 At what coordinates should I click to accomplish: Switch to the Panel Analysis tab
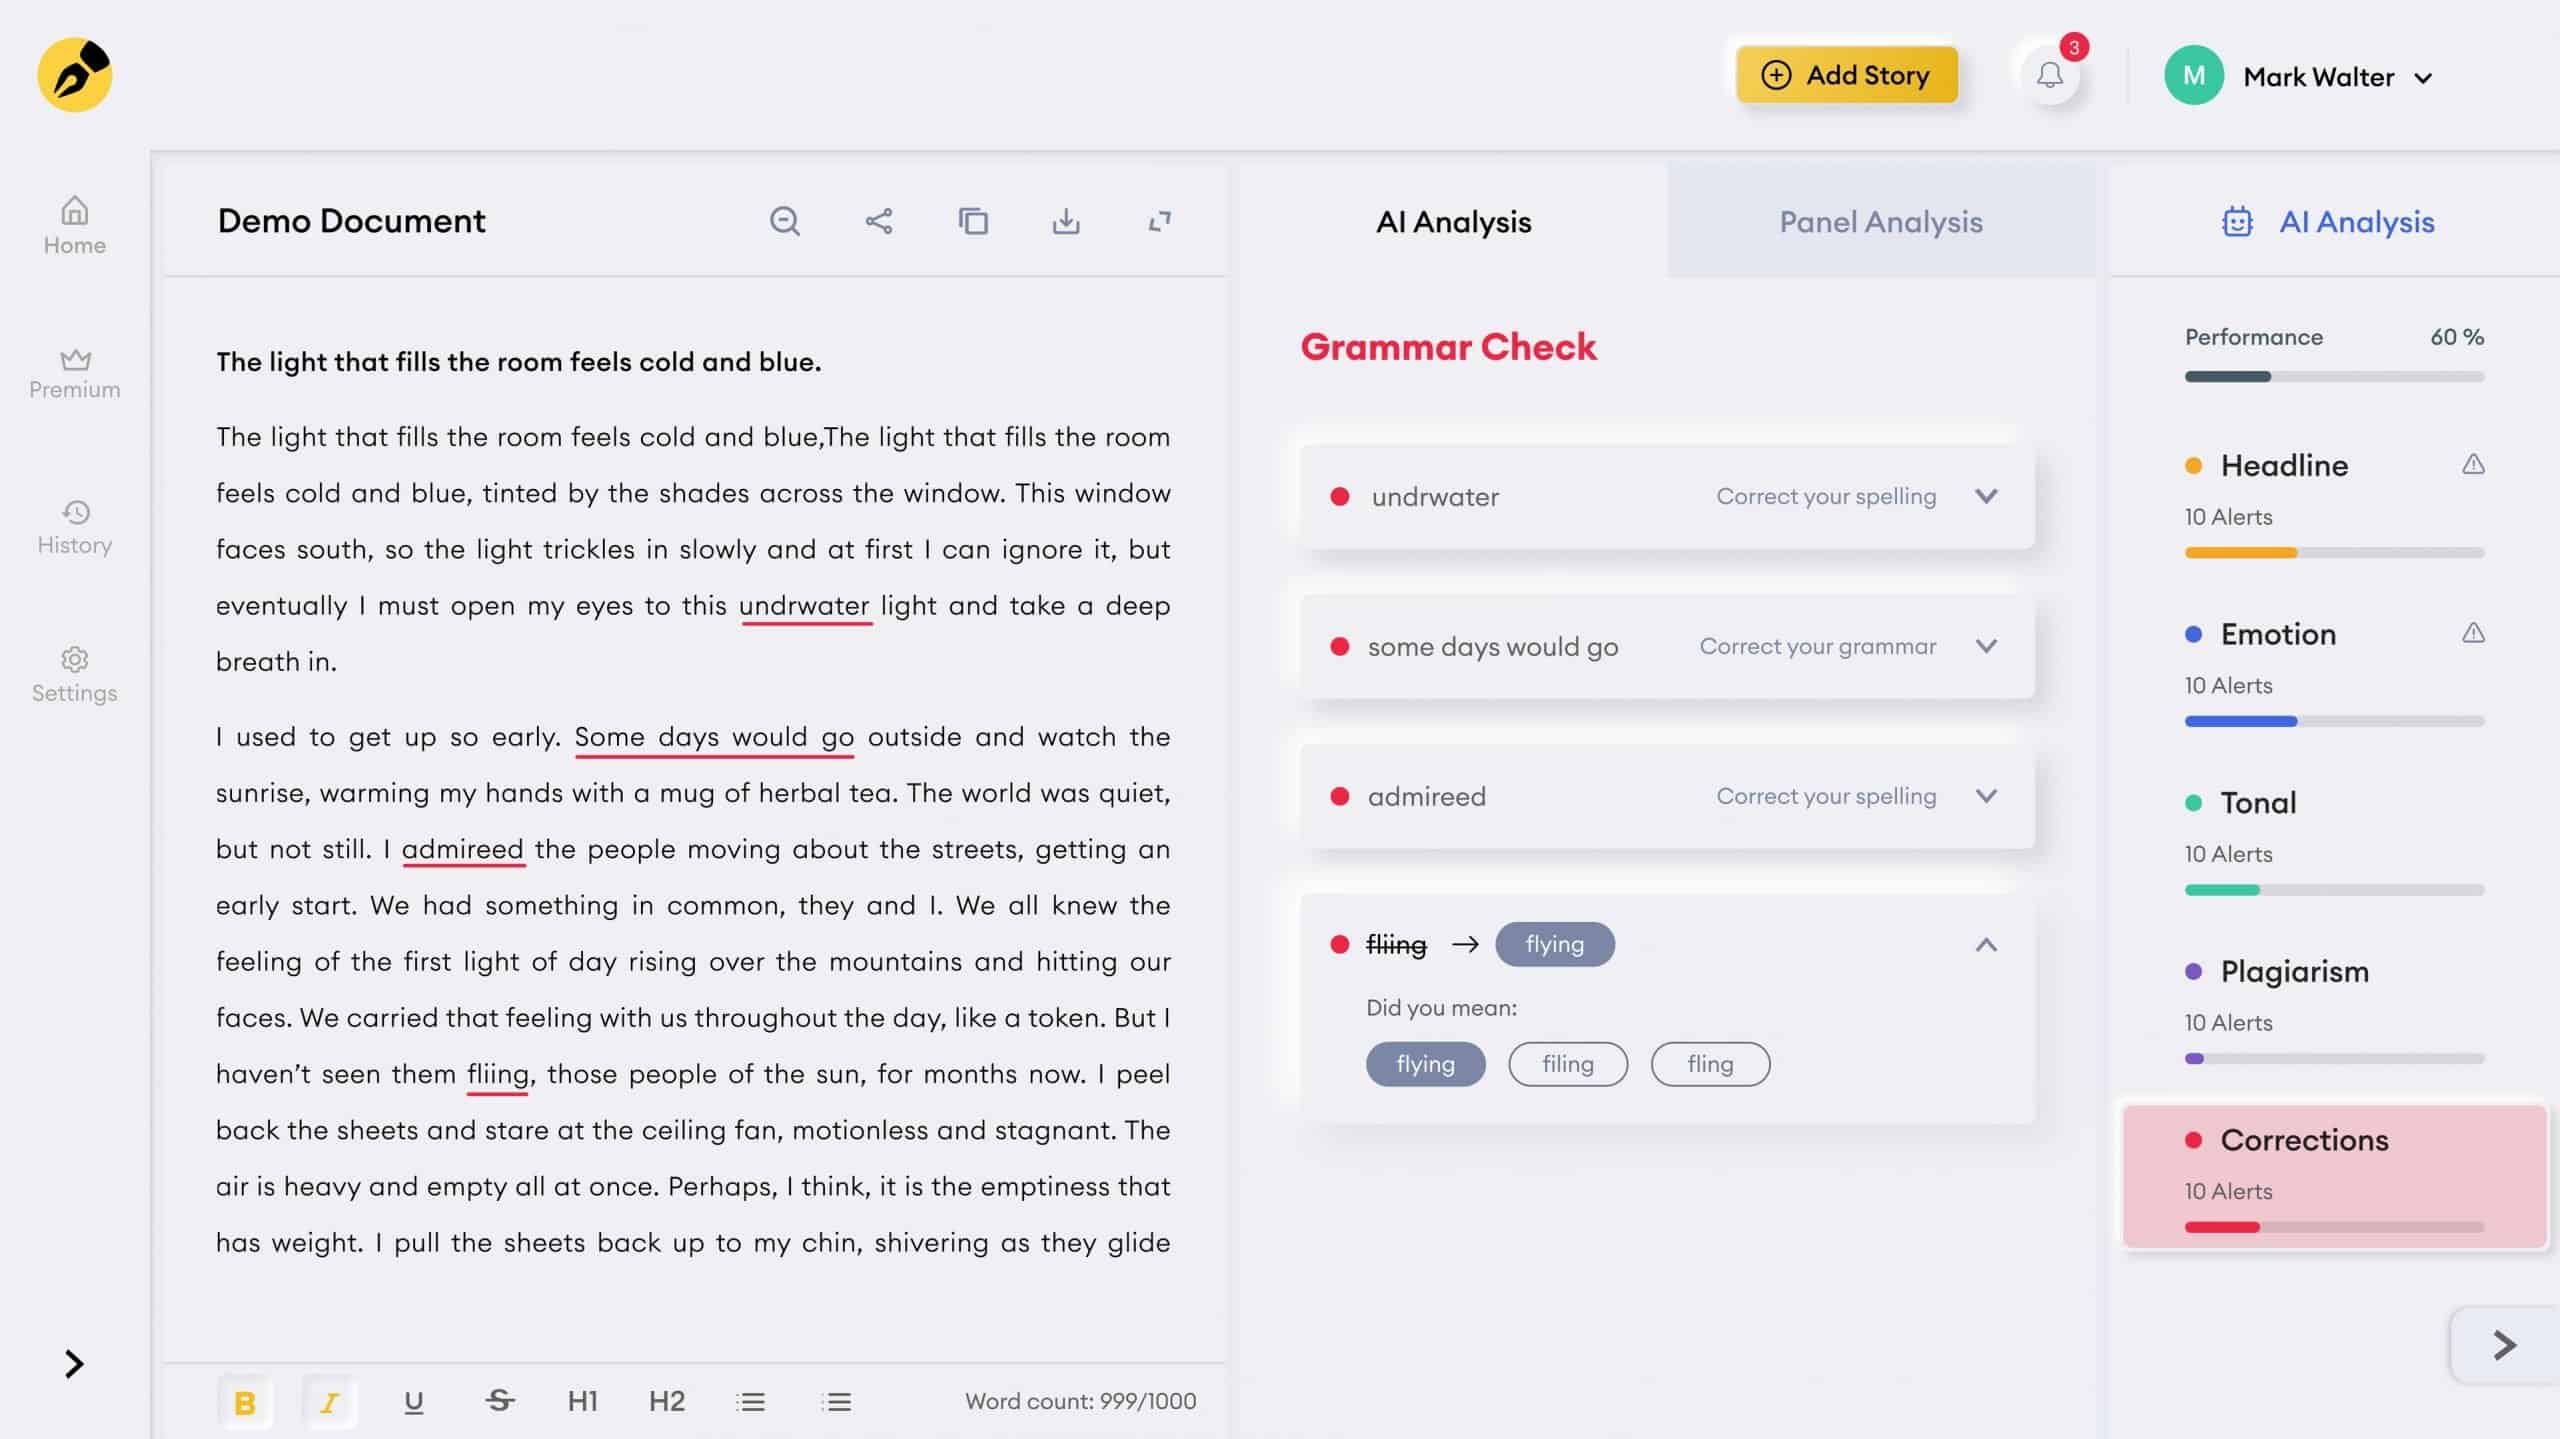click(1880, 222)
